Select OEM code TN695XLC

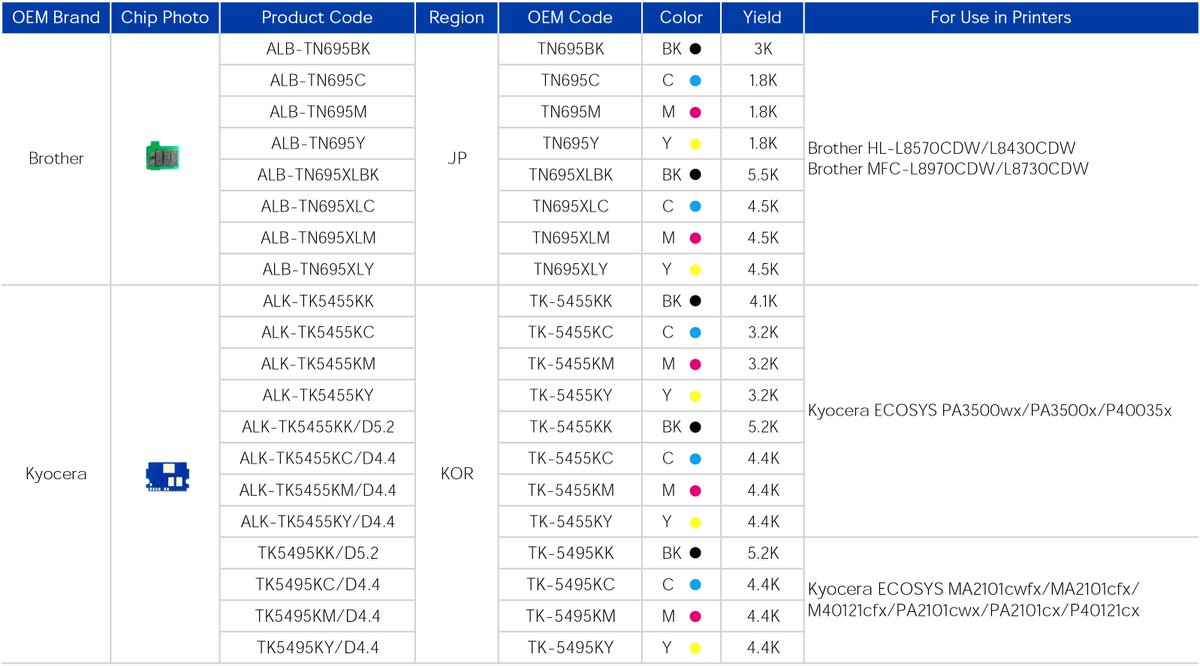pyautogui.click(x=571, y=207)
